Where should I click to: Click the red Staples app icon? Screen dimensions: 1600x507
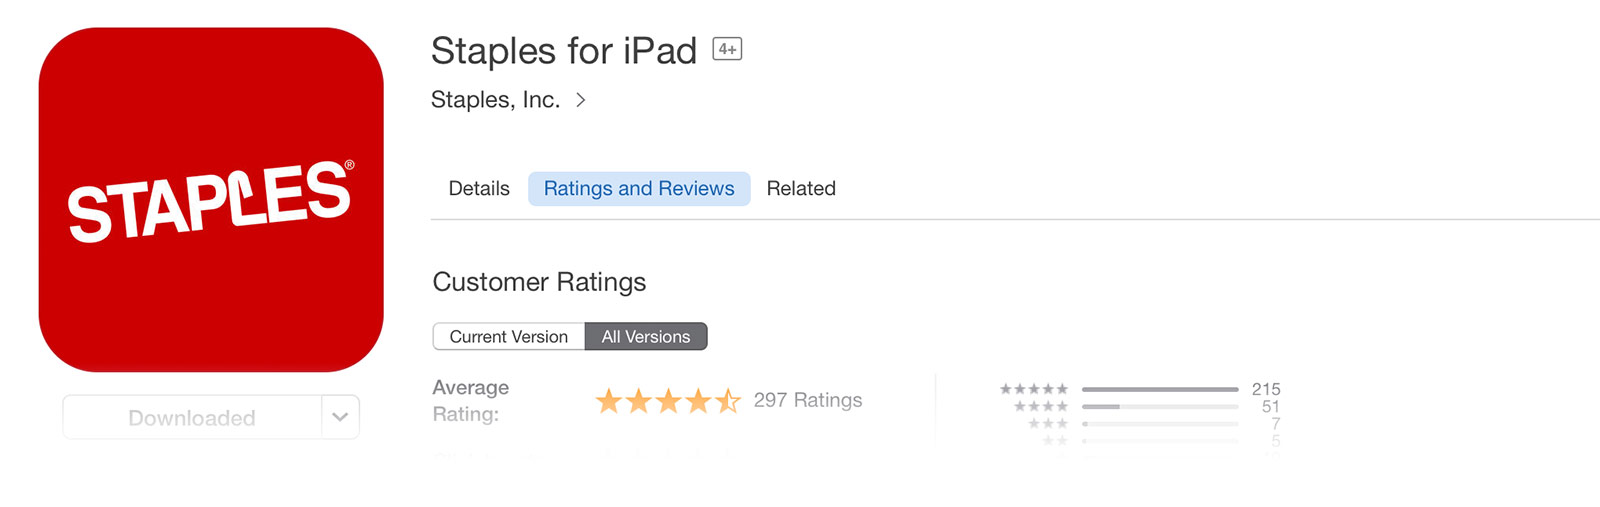coord(211,200)
